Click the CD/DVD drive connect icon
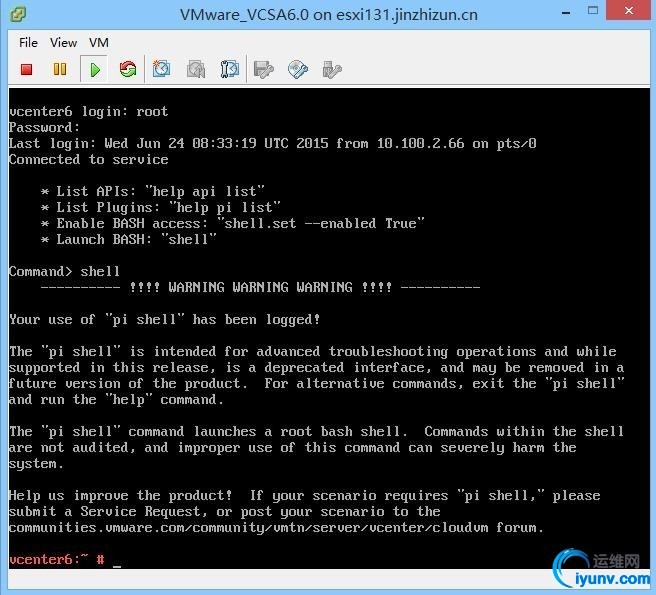 point(298,69)
